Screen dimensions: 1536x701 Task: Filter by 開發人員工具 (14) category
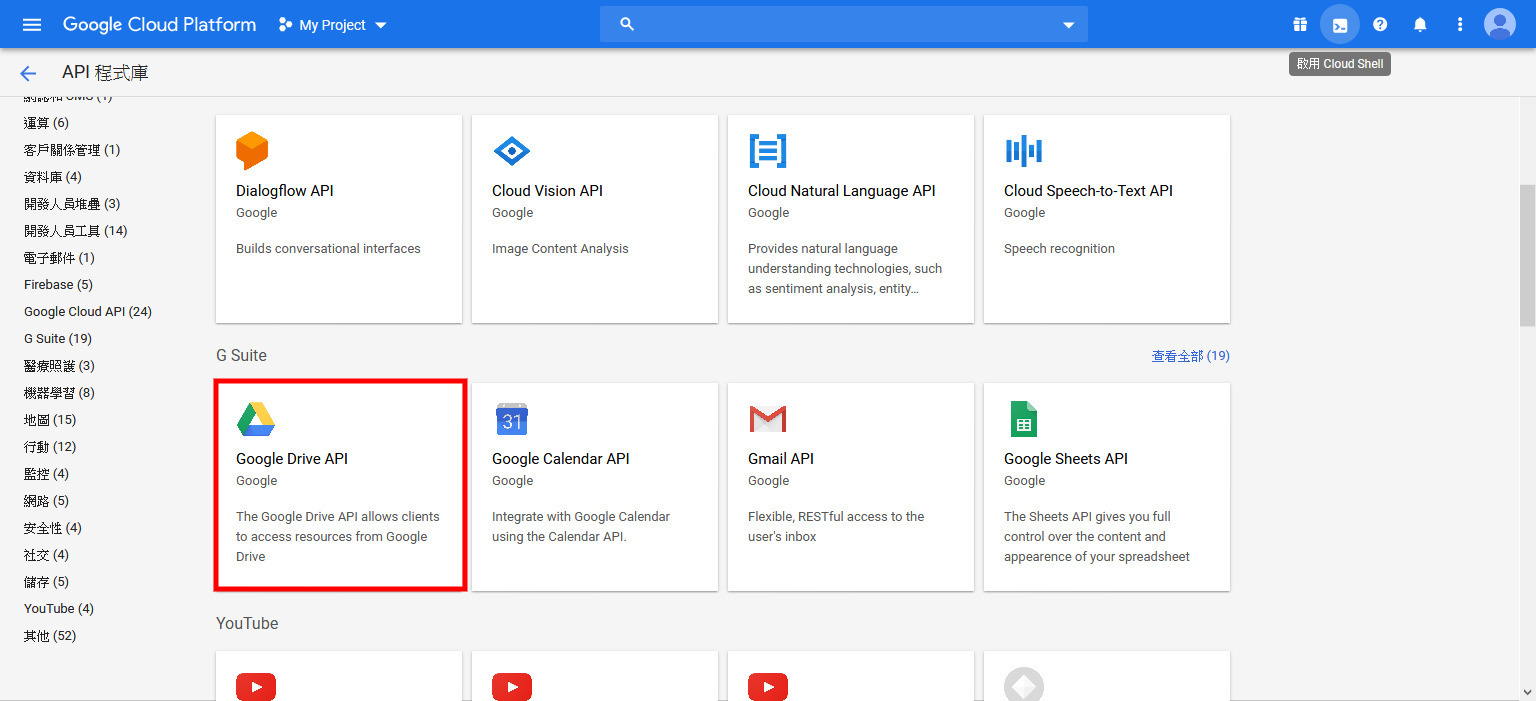[x=76, y=231]
